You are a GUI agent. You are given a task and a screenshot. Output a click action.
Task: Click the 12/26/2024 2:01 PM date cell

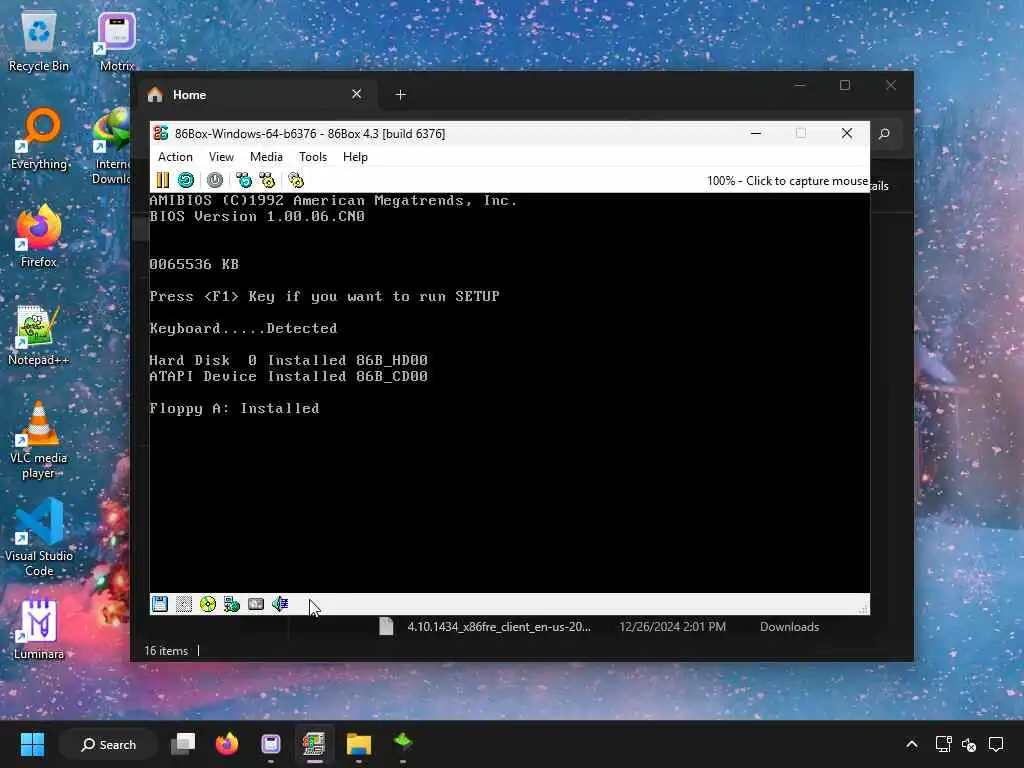pyautogui.click(x=672, y=627)
